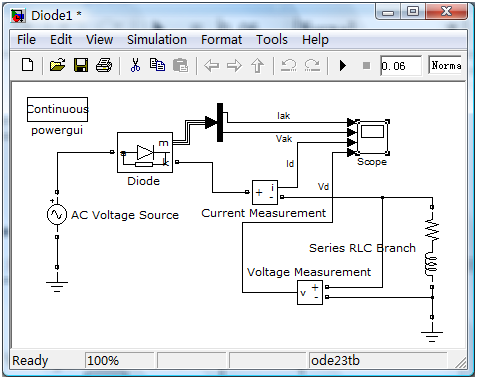Image resolution: width=477 pixels, height=379 pixels.
Task: Click the simulation stop time field 0.06
Action: click(401, 66)
